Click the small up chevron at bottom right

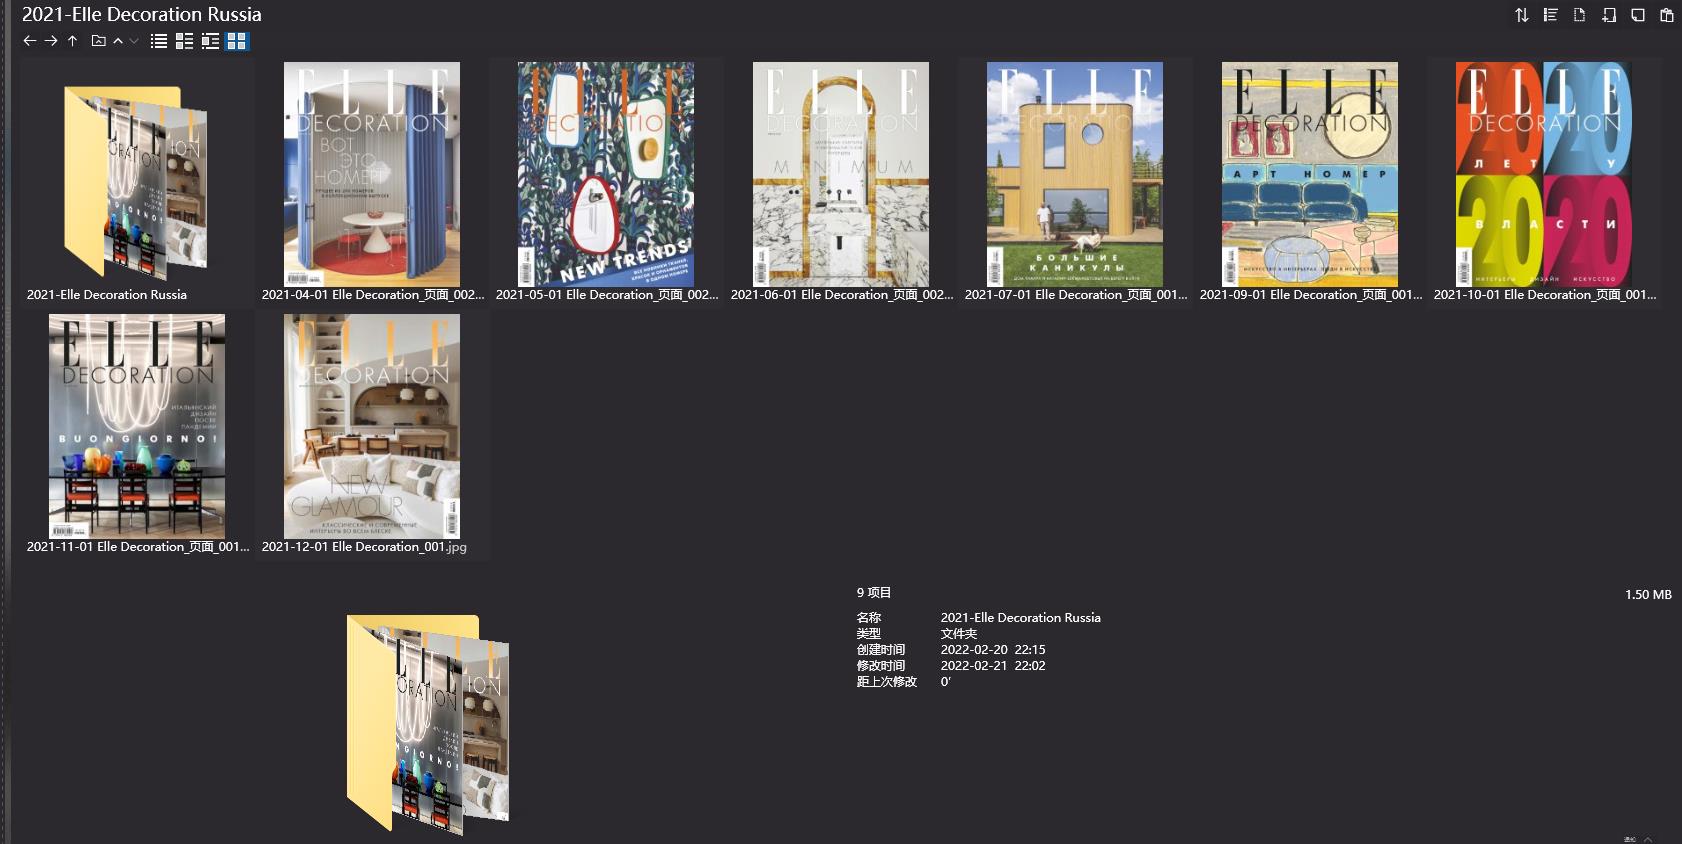point(1648,839)
